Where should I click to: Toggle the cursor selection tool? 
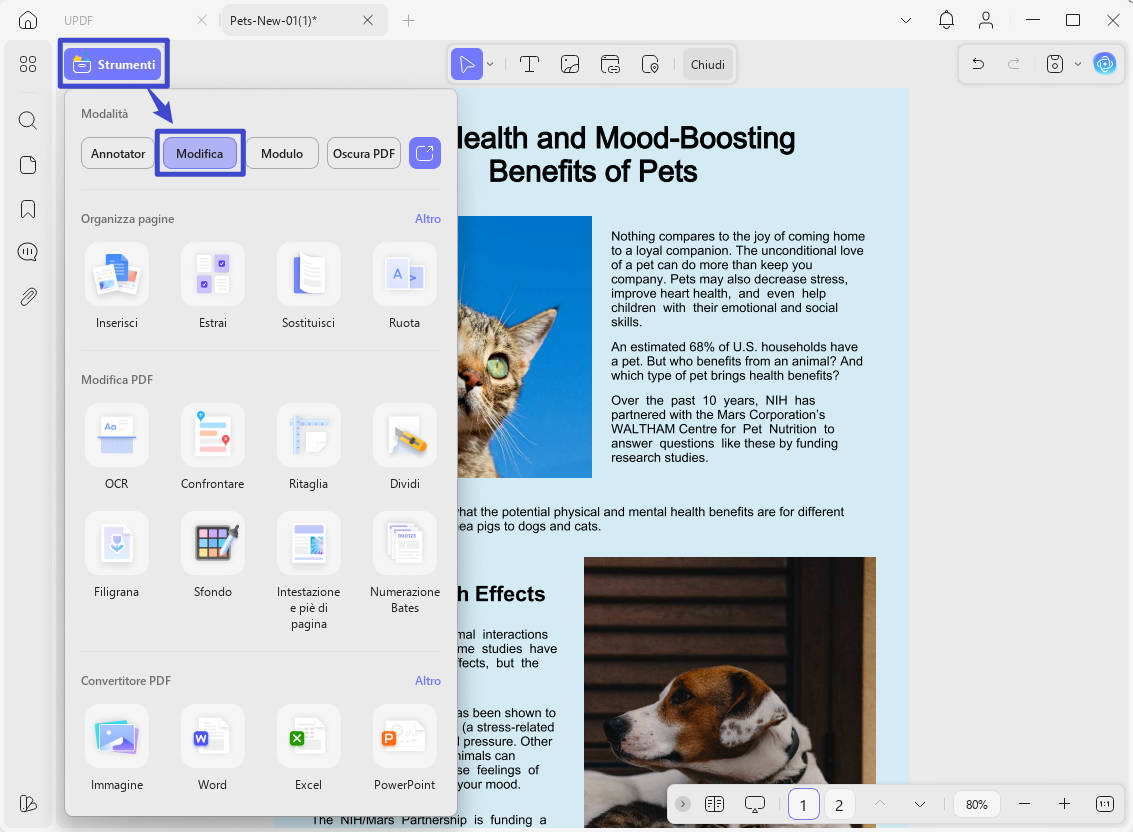pos(467,64)
